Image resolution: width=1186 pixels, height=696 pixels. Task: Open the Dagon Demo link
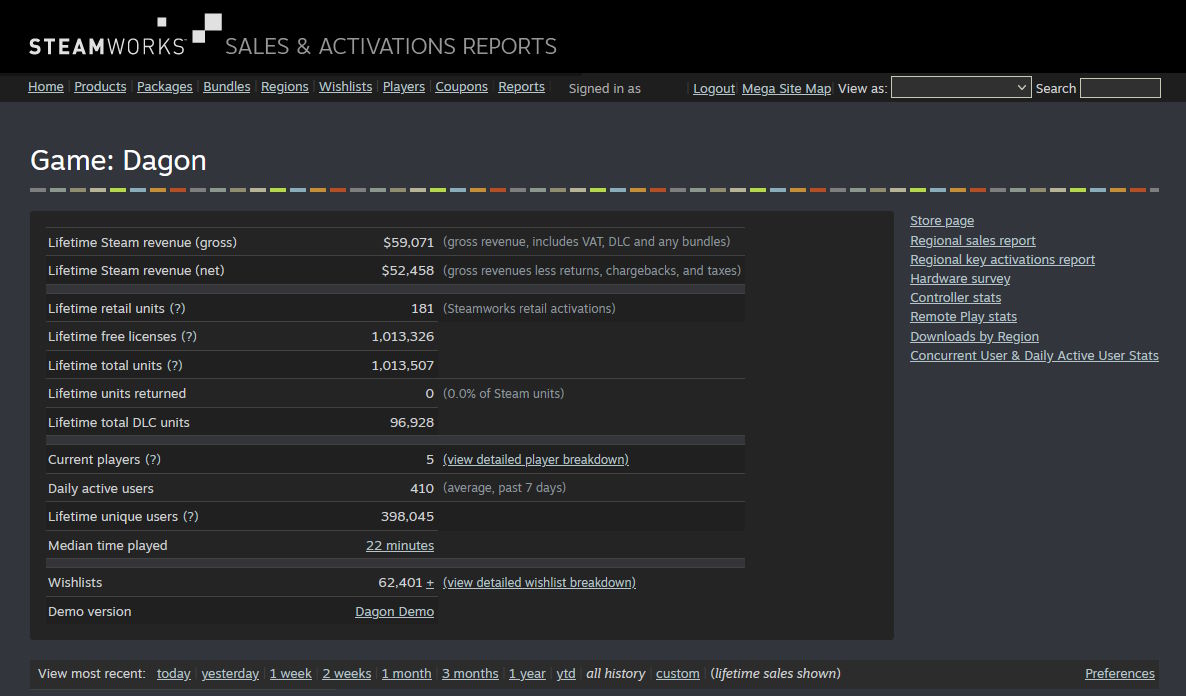394,611
